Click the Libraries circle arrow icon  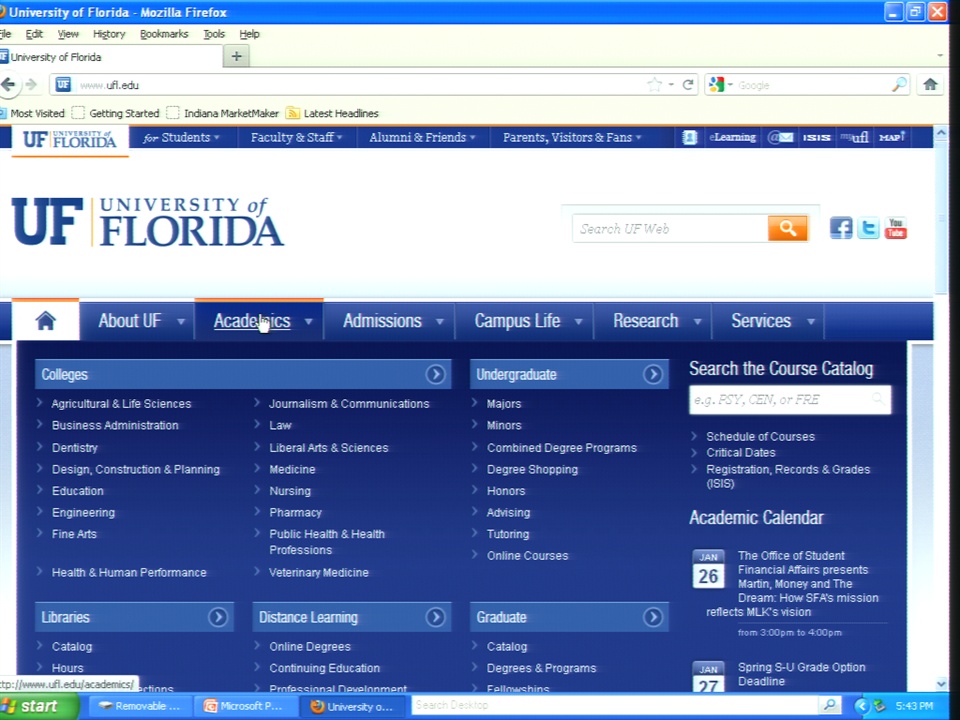217,617
